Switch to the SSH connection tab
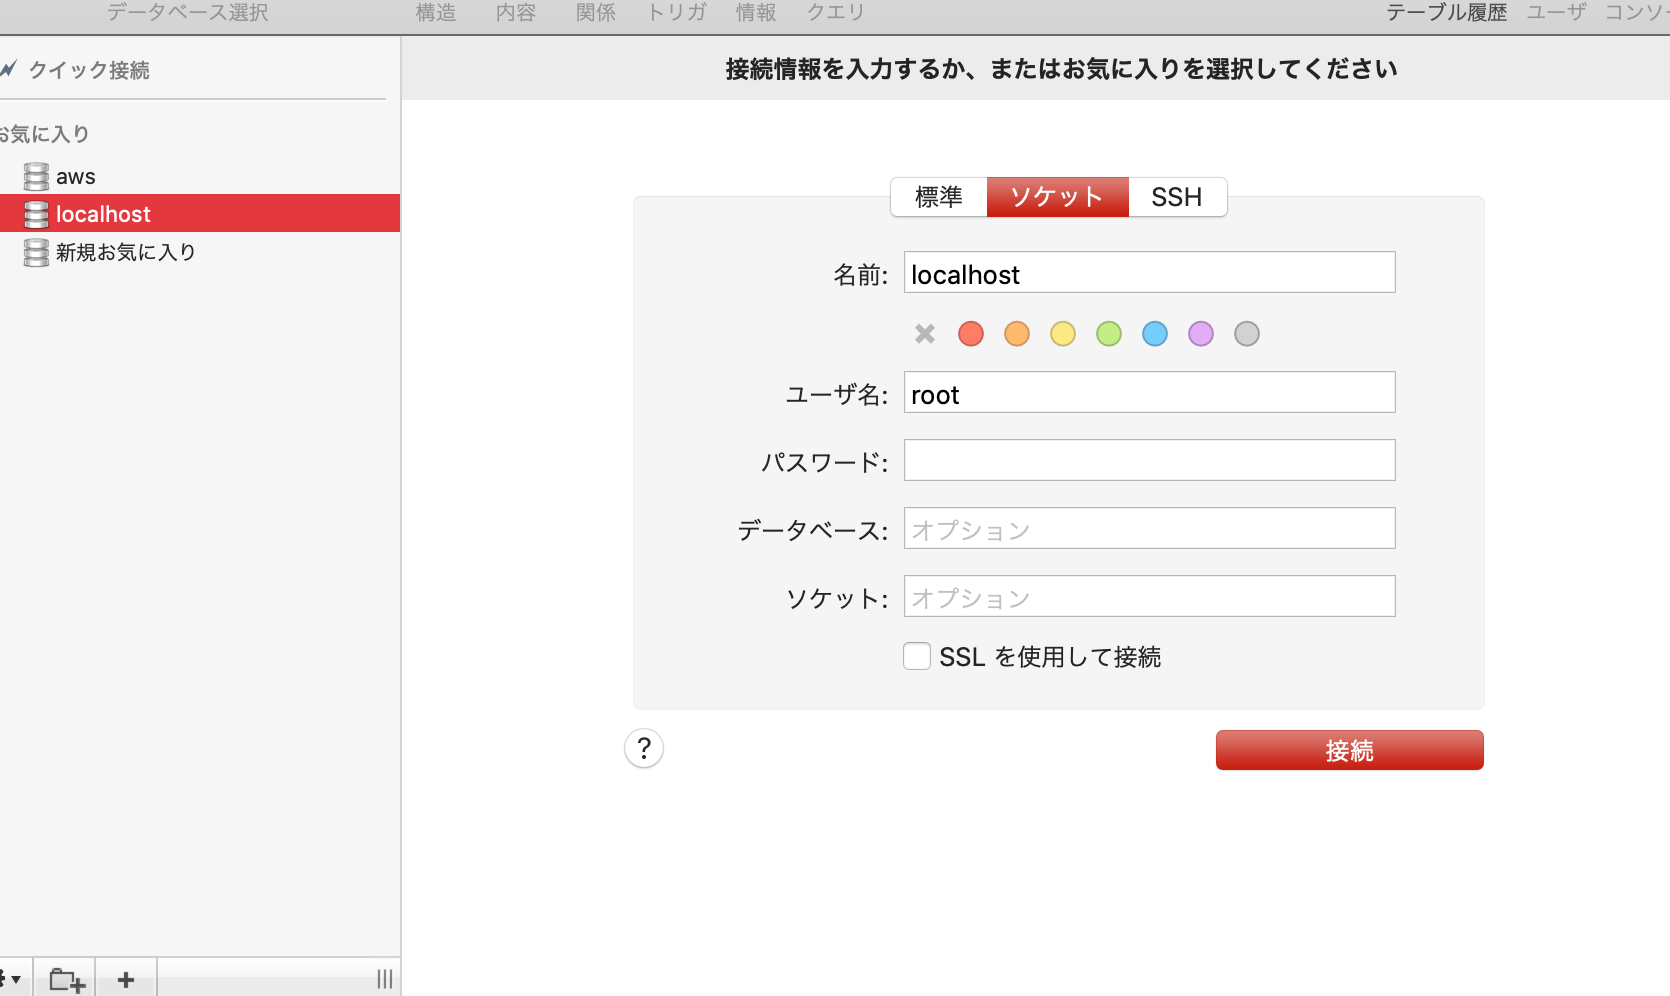This screenshot has width=1670, height=996. coord(1177,197)
